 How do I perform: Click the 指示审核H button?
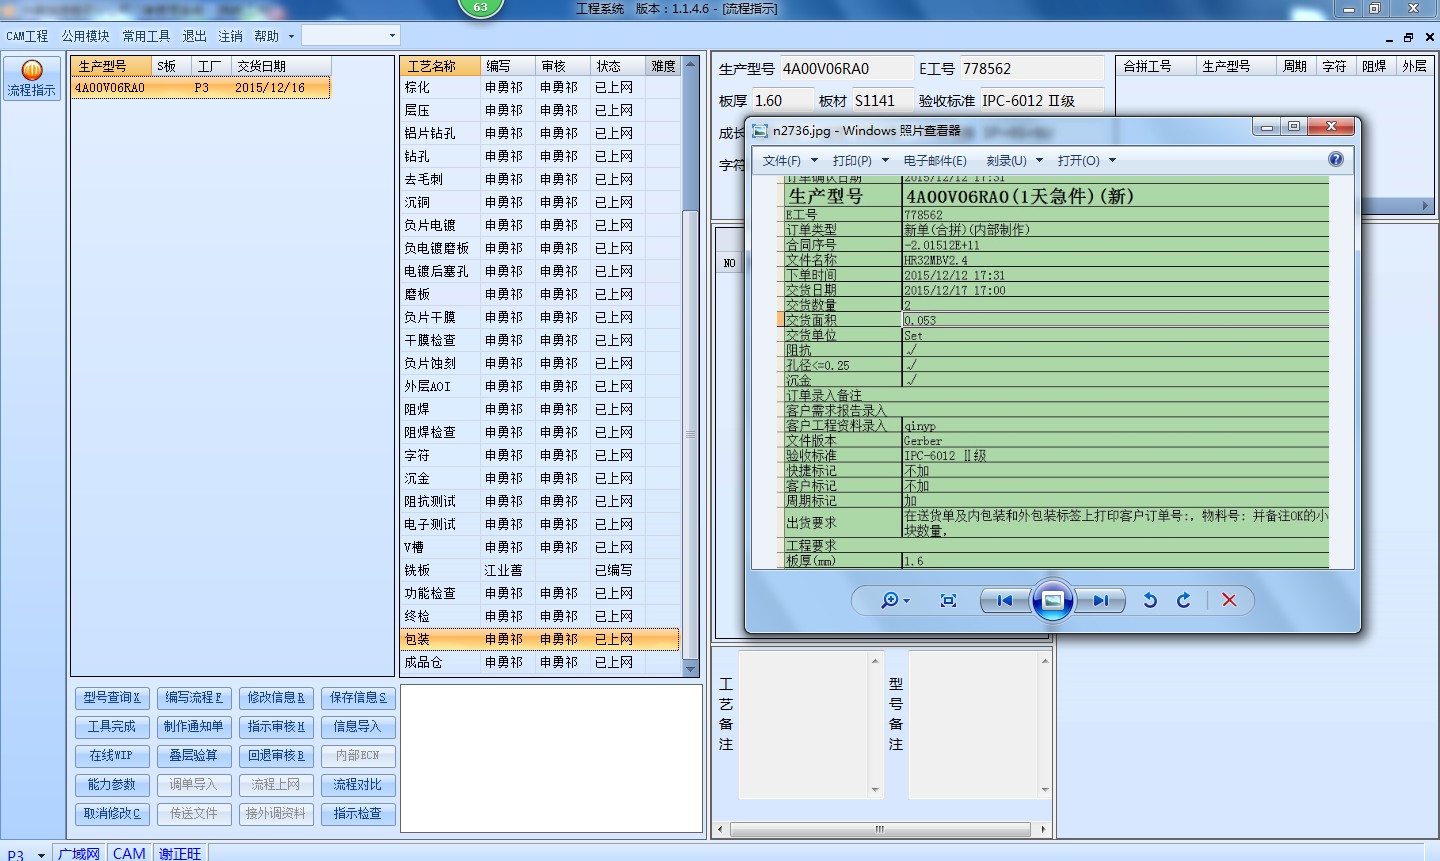click(x=276, y=727)
